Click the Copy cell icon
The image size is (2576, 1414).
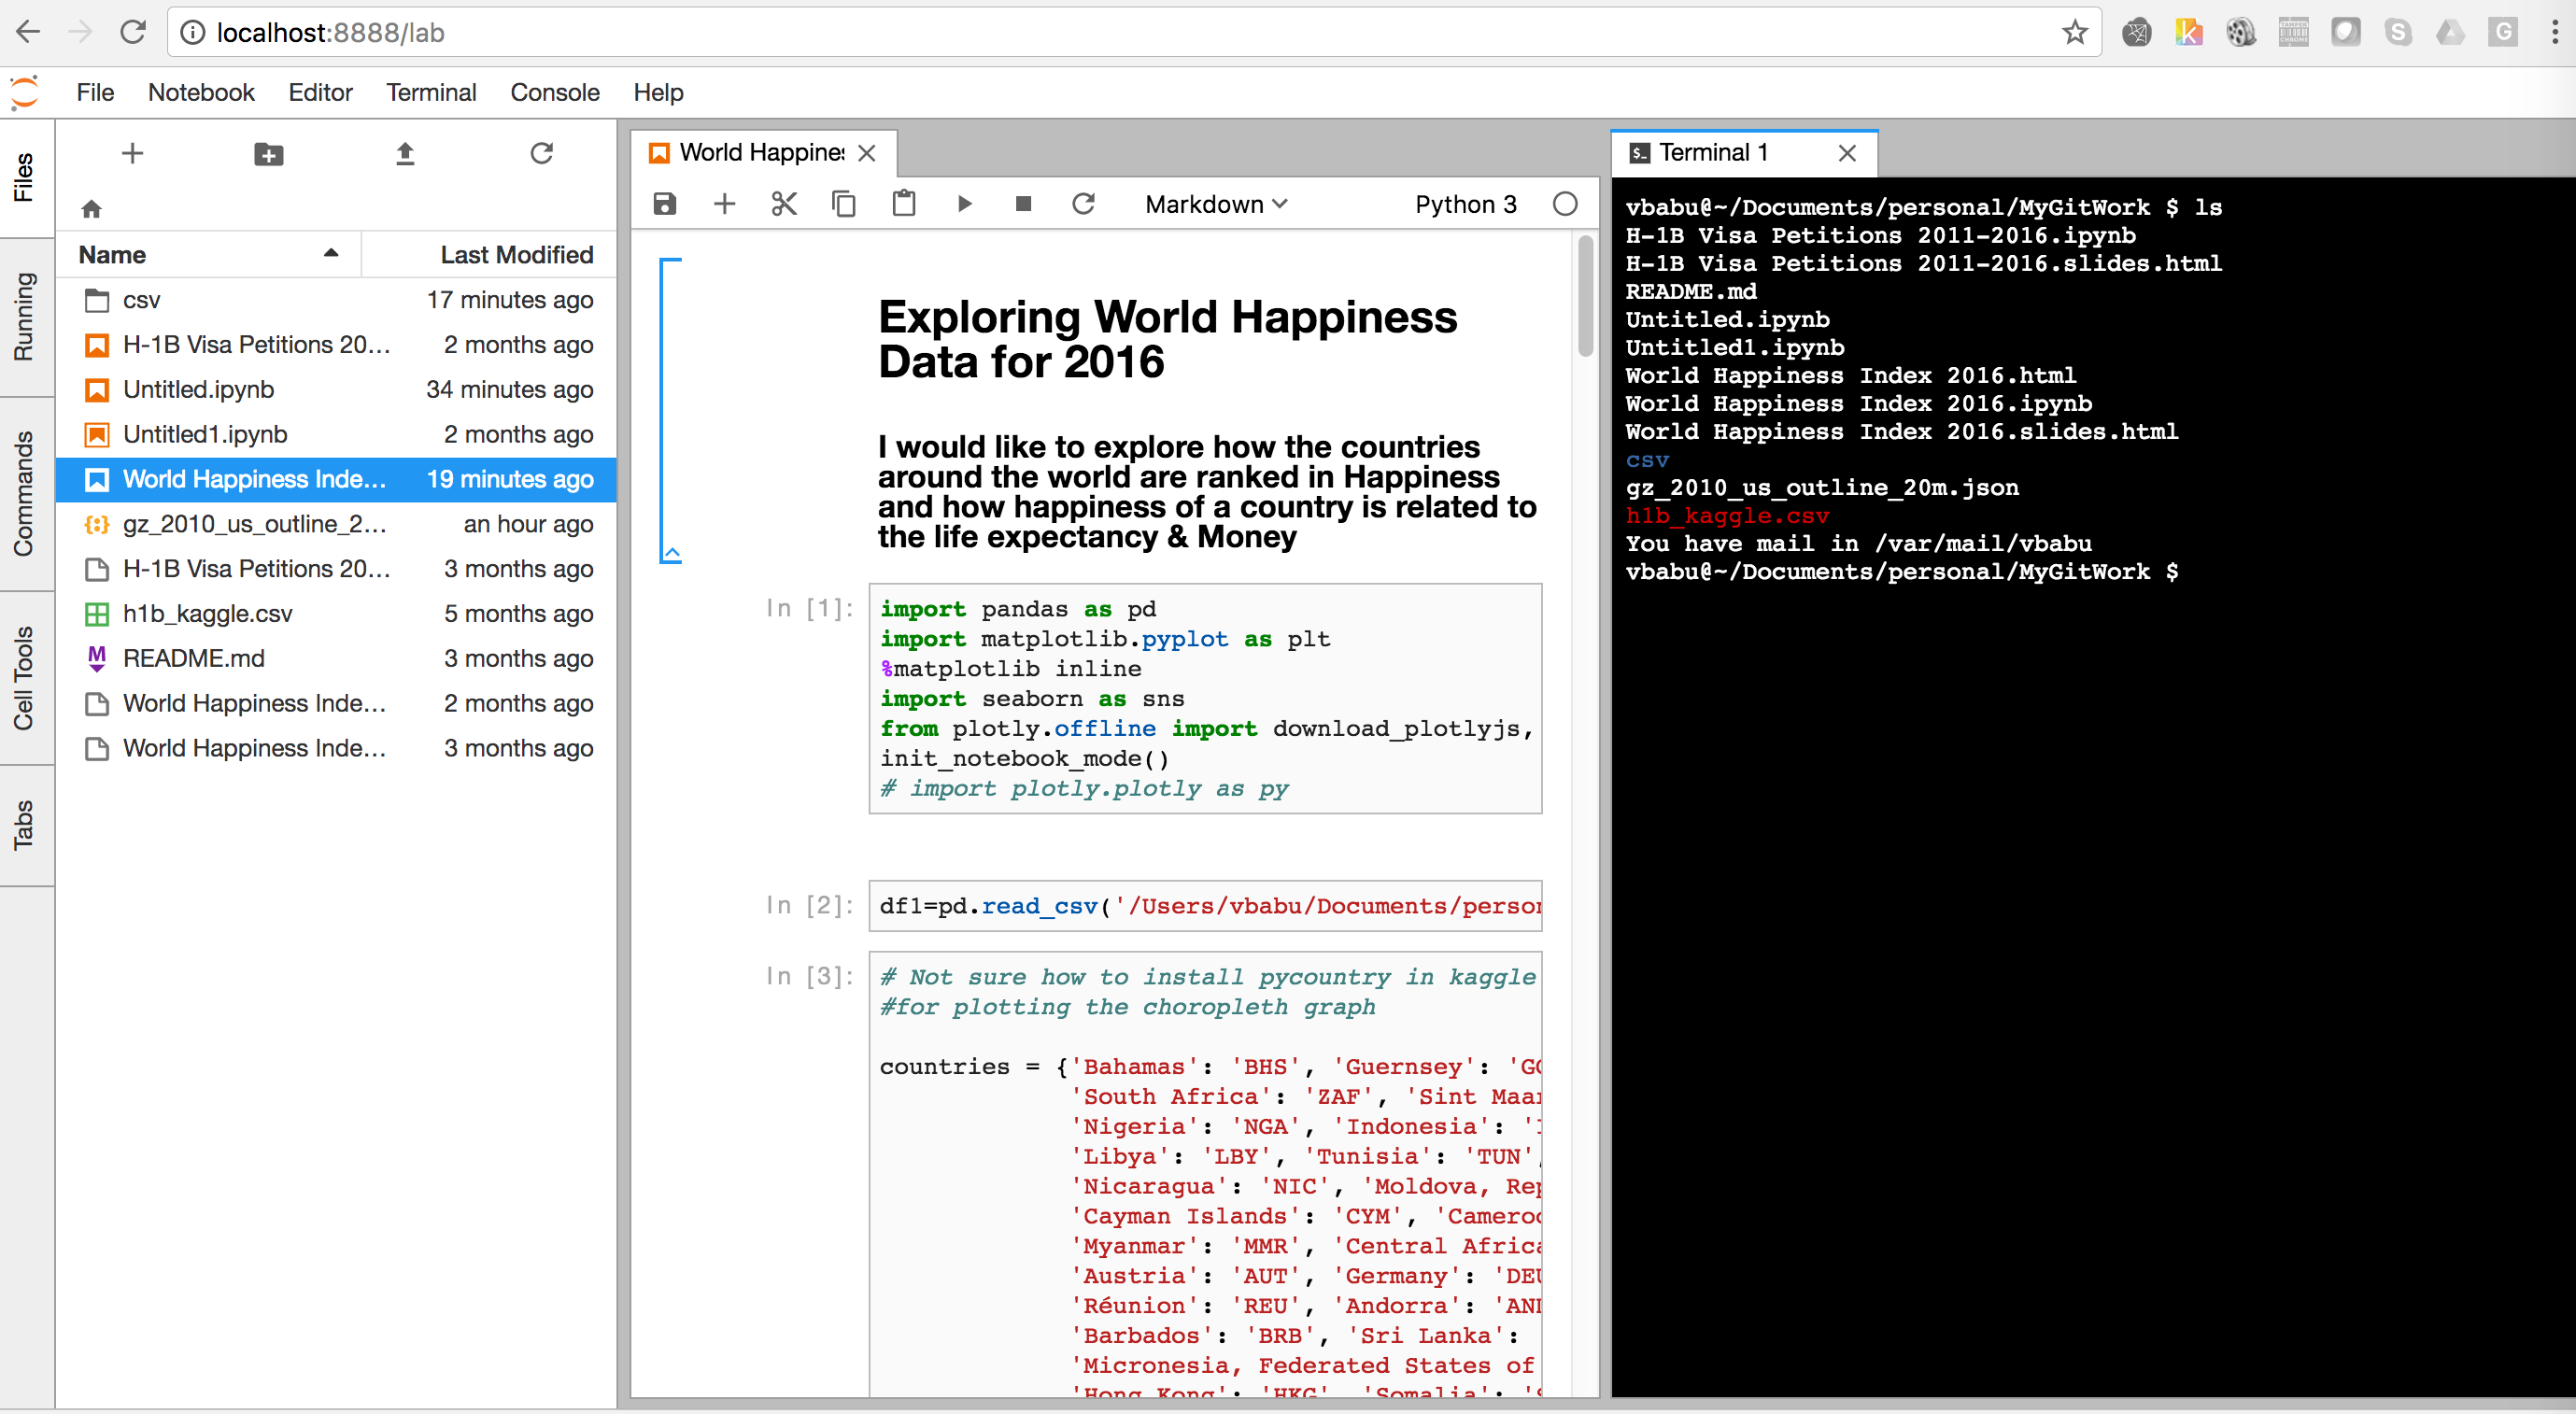[x=842, y=204]
